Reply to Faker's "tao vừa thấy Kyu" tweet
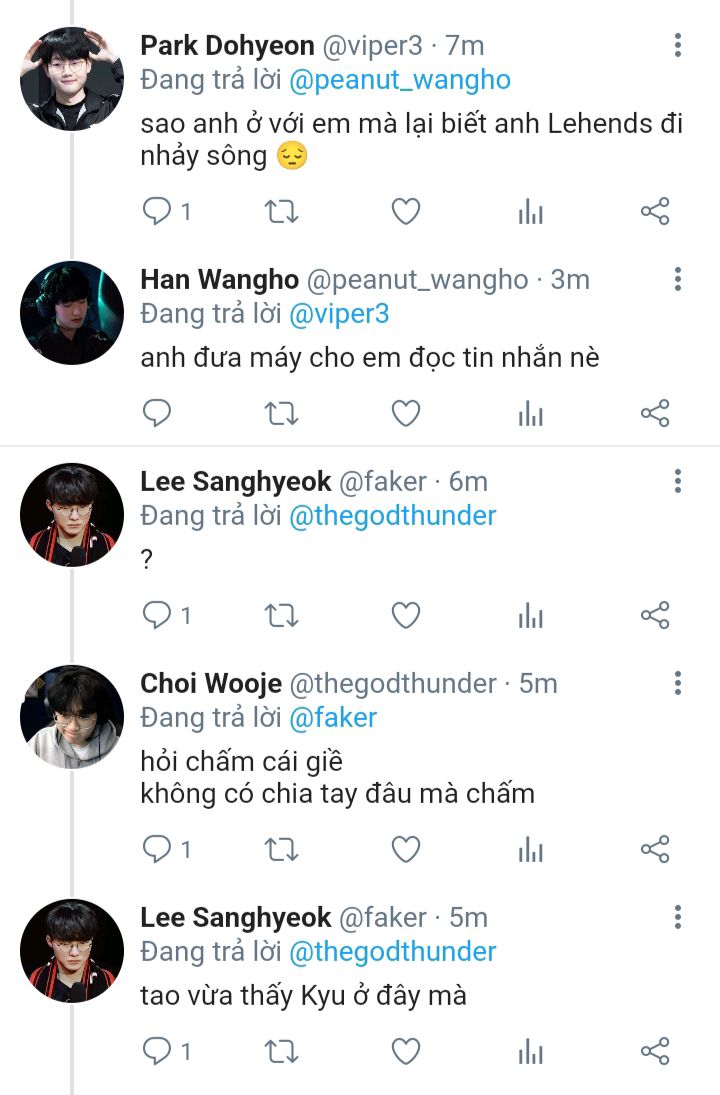The image size is (720, 1095). point(156,1051)
